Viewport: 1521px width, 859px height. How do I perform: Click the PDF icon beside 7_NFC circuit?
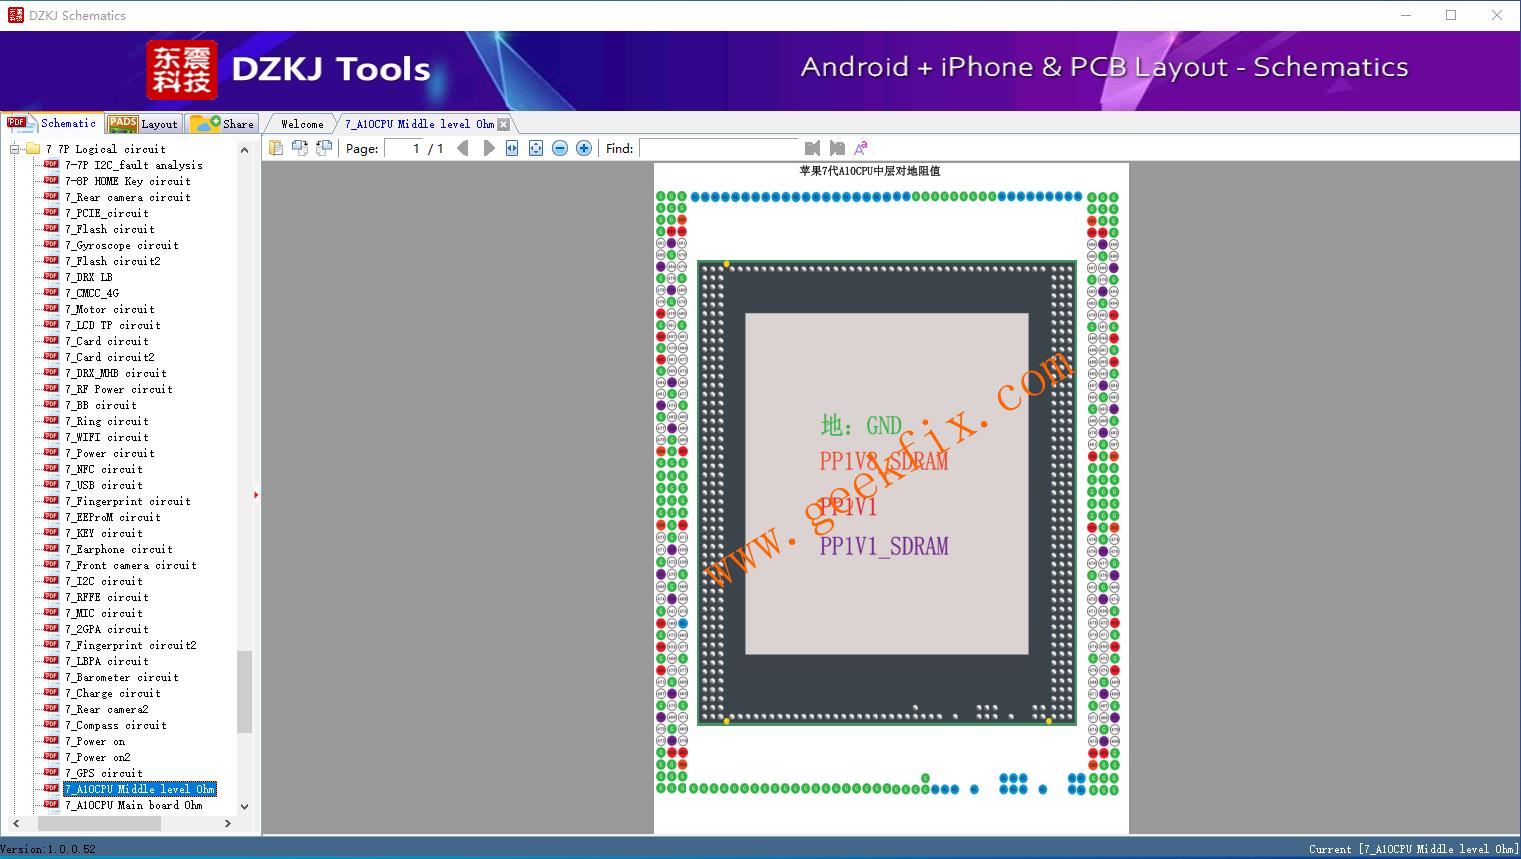[51, 469]
